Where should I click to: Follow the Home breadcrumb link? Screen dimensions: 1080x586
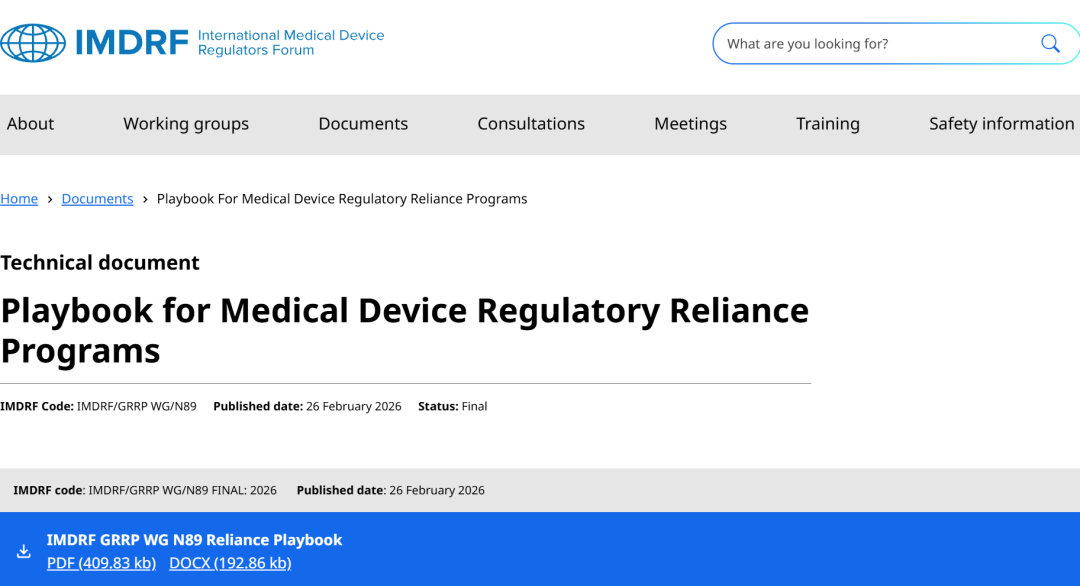pos(19,199)
